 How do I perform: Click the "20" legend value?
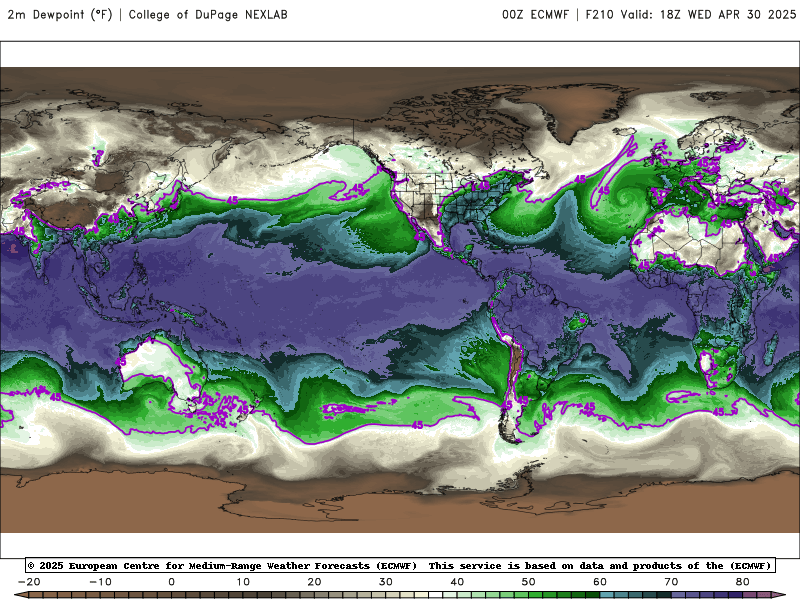[314, 582]
